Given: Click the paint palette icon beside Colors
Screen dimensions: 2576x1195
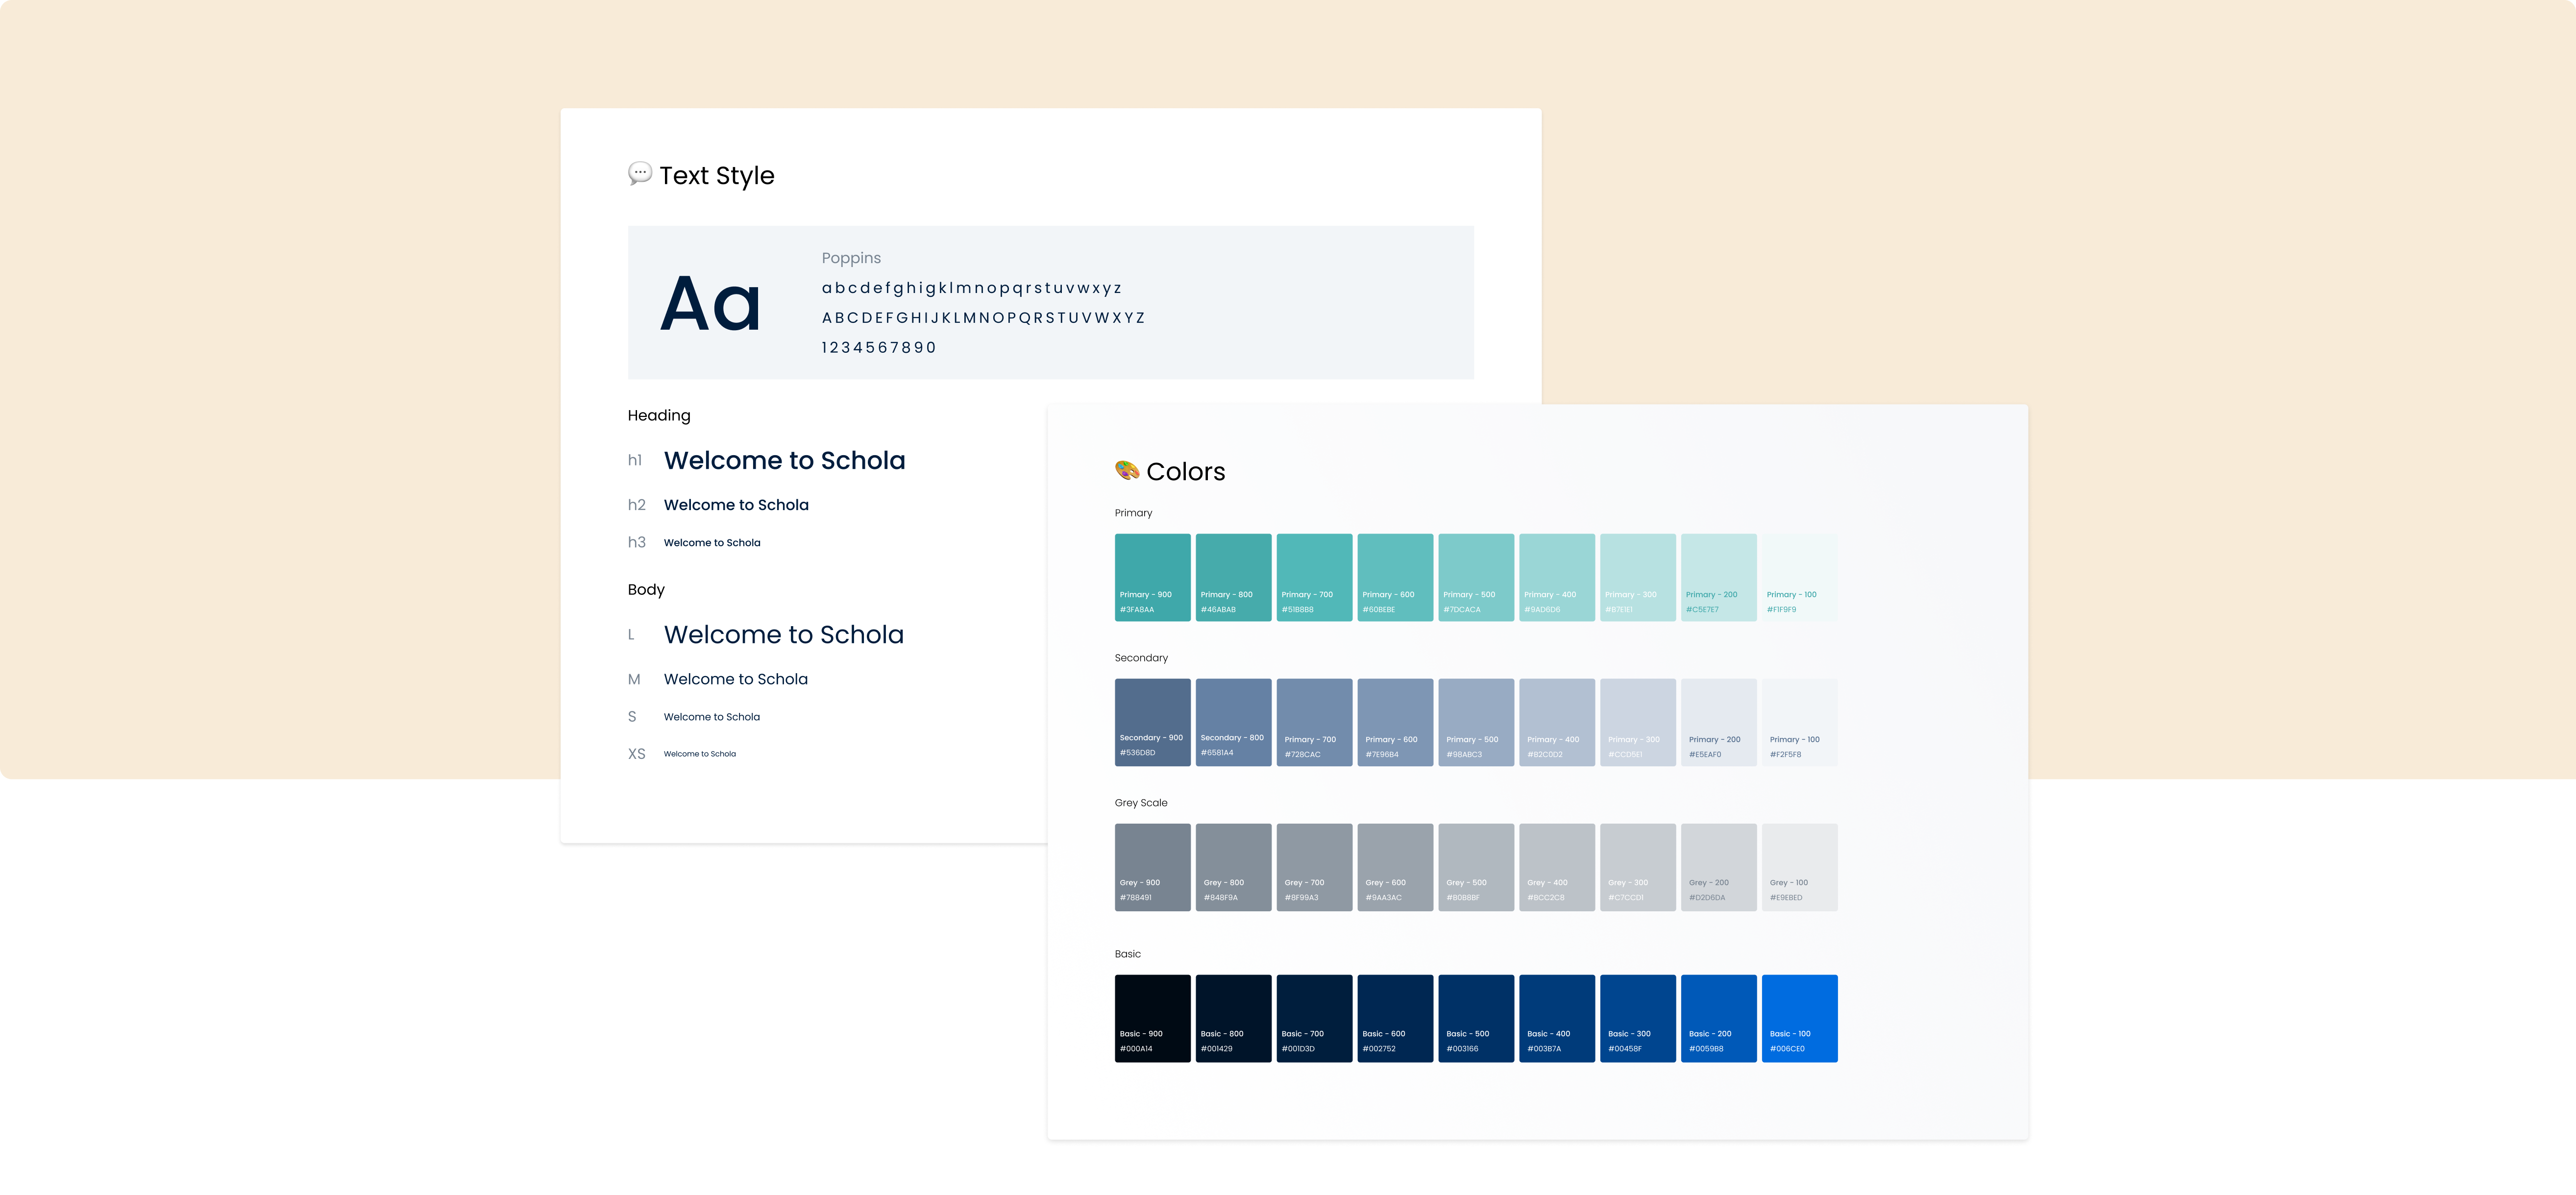Looking at the screenshot, I should [1127, 470].
